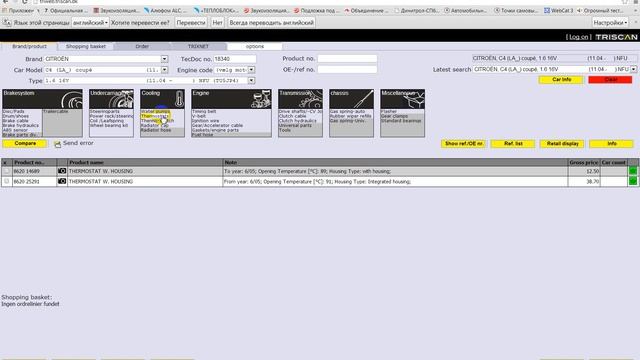View photo of product 8620 14689
Screen dimensions: 640x360
(x=62, y=171)
